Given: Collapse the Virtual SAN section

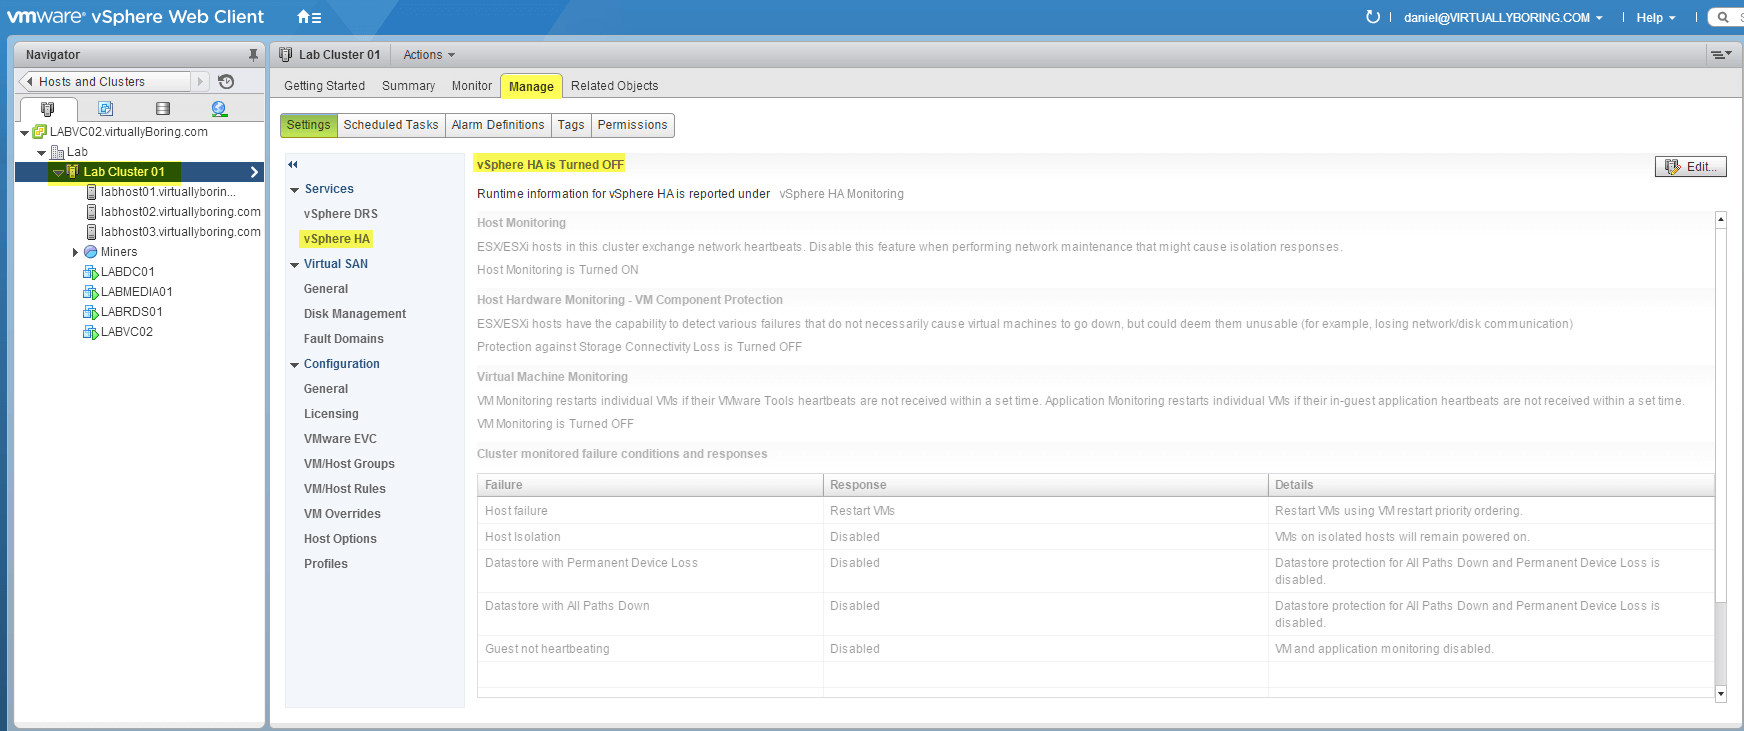Looking at the screenshot, I should (295, 265).
